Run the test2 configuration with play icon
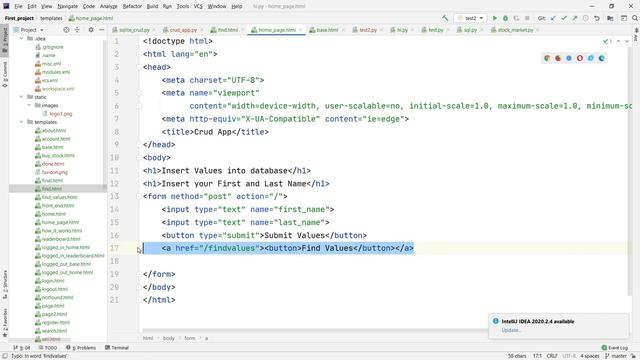The width and height of the screenshot is (640, 360). tap(495, 18)
